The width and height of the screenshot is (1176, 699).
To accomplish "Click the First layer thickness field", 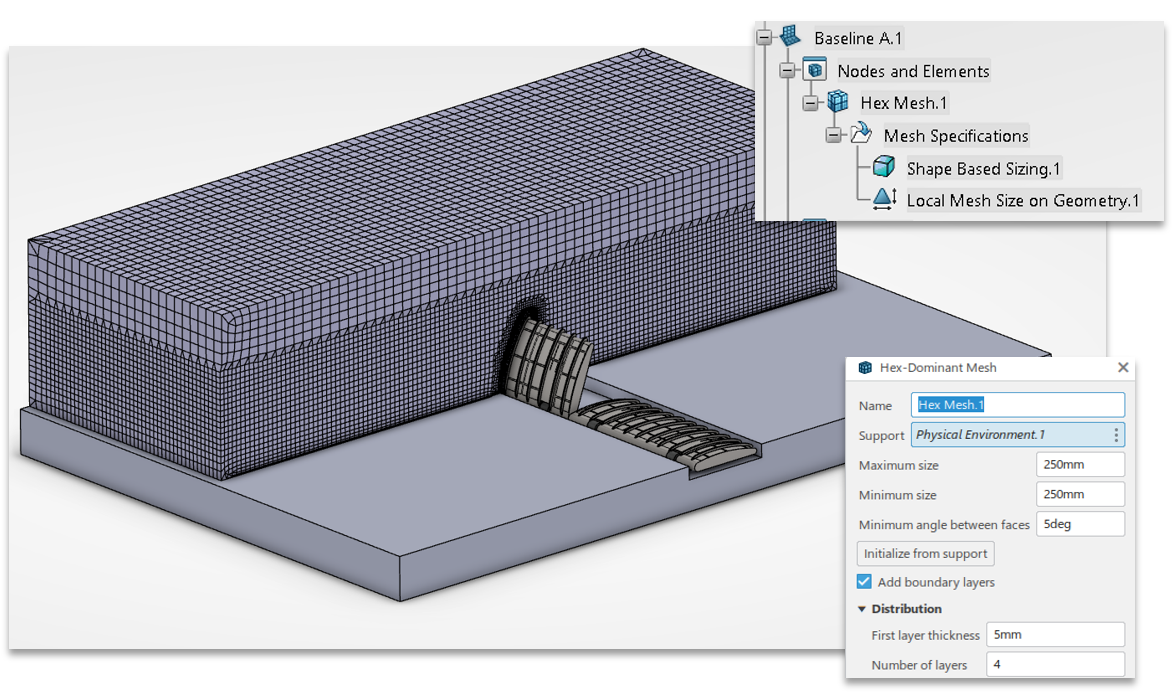I will tap(1056, 634).
